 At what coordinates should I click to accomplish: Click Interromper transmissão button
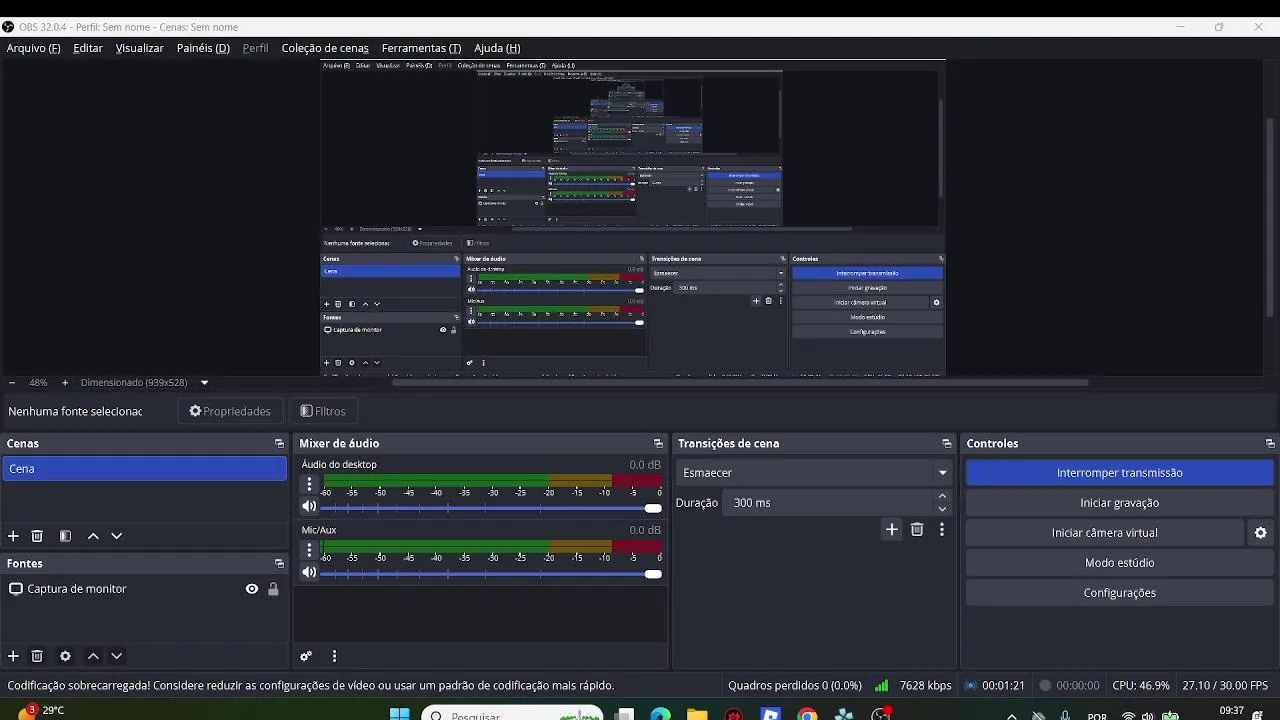coord(1119,473)
